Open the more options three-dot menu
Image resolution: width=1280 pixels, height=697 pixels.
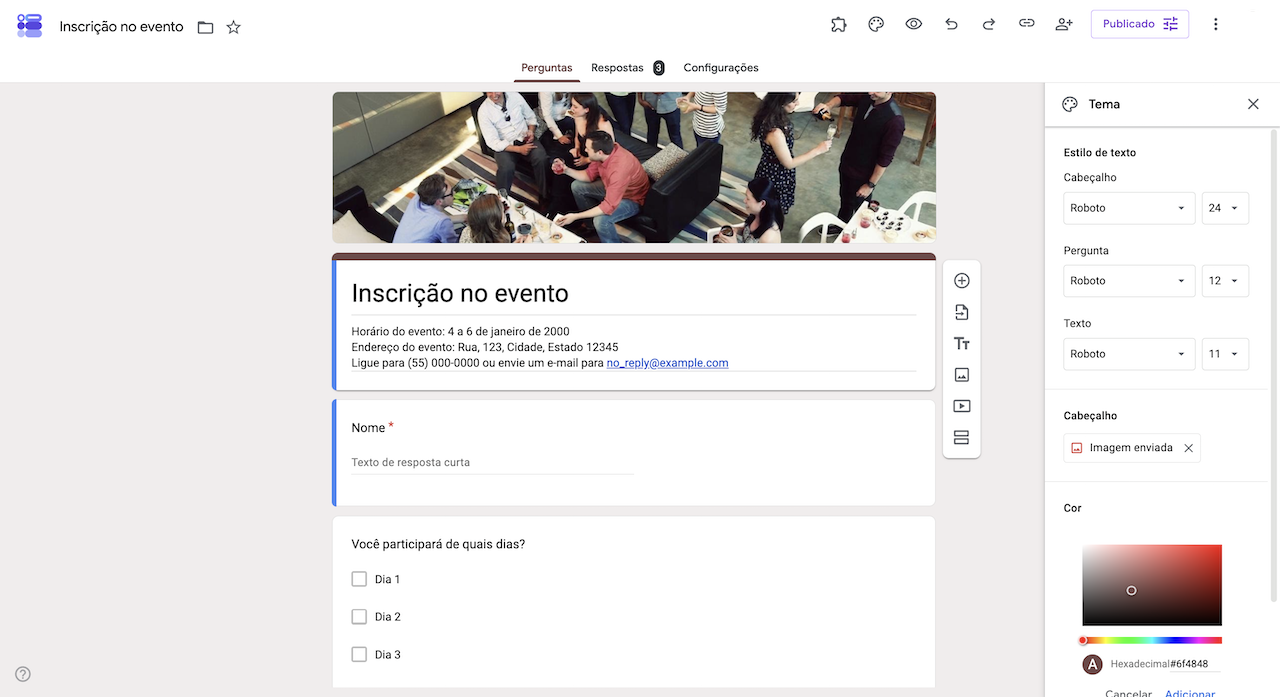coord(1216,24)
